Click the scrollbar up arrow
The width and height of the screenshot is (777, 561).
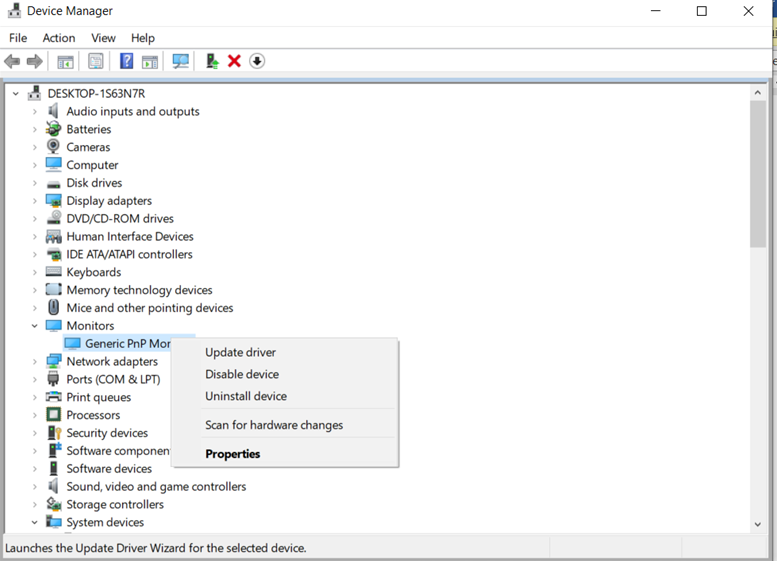(757, 93)
